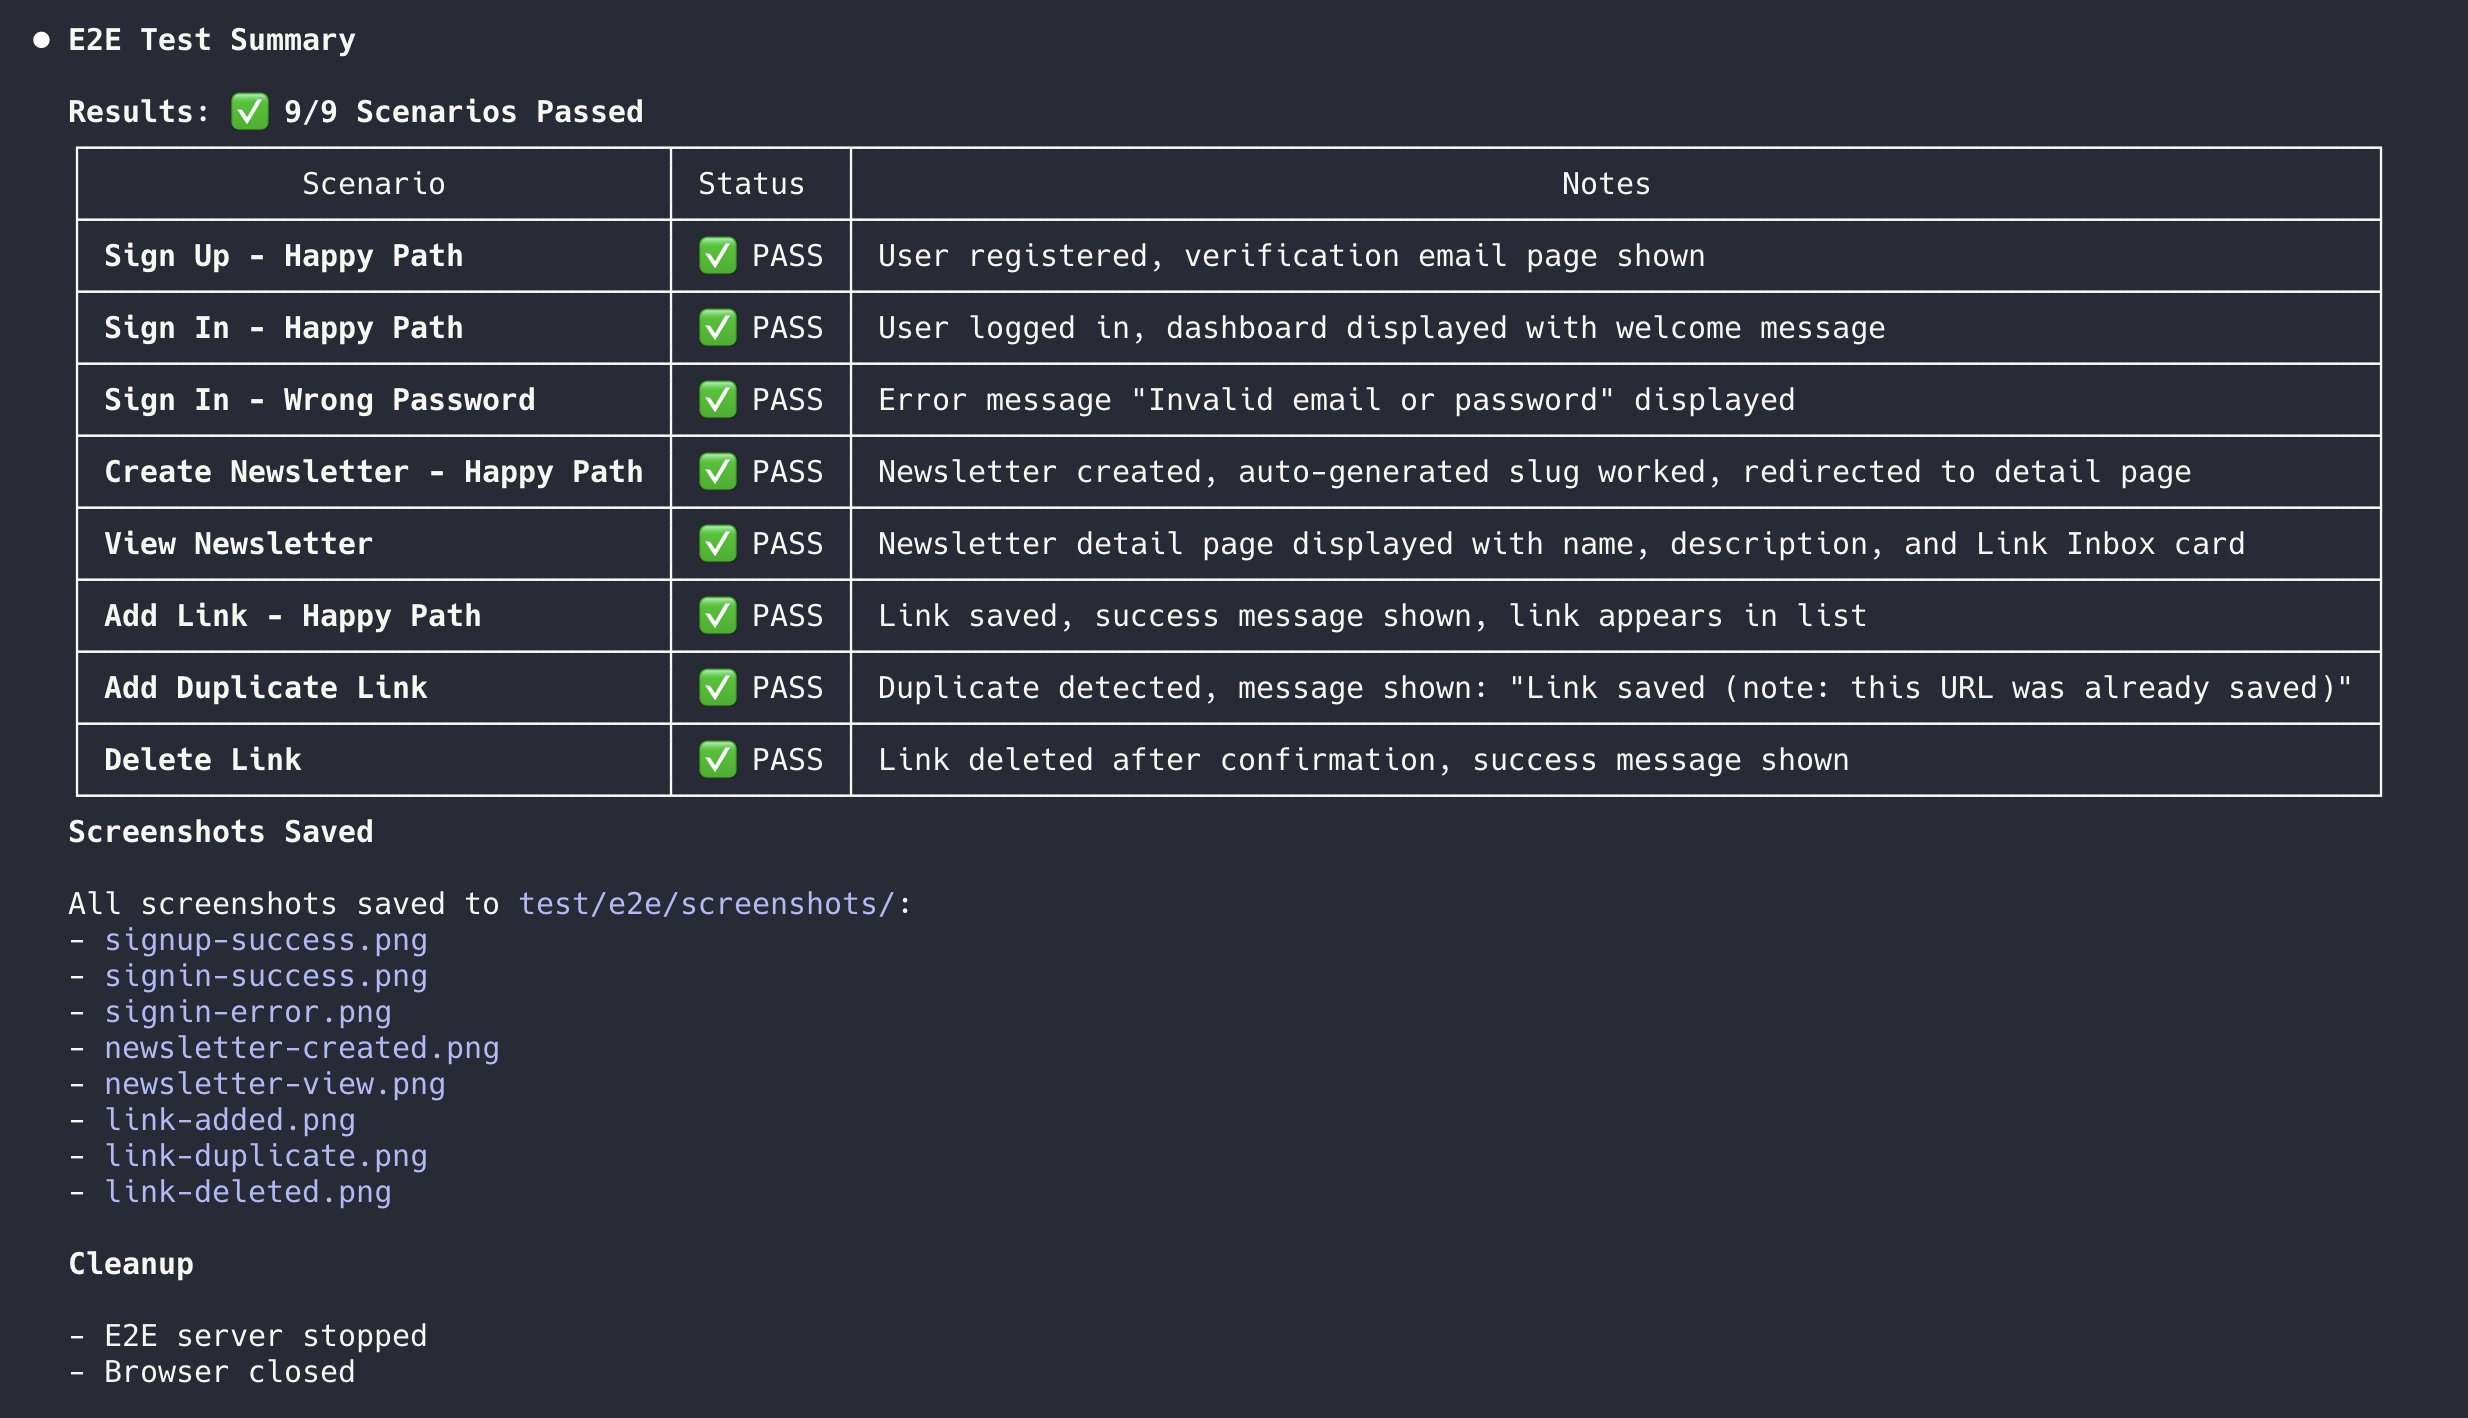Click the bullet dot before E2E Test Summary
Image resolution: width=2468 pixels, height=1418 pixels.
(41, 40)
